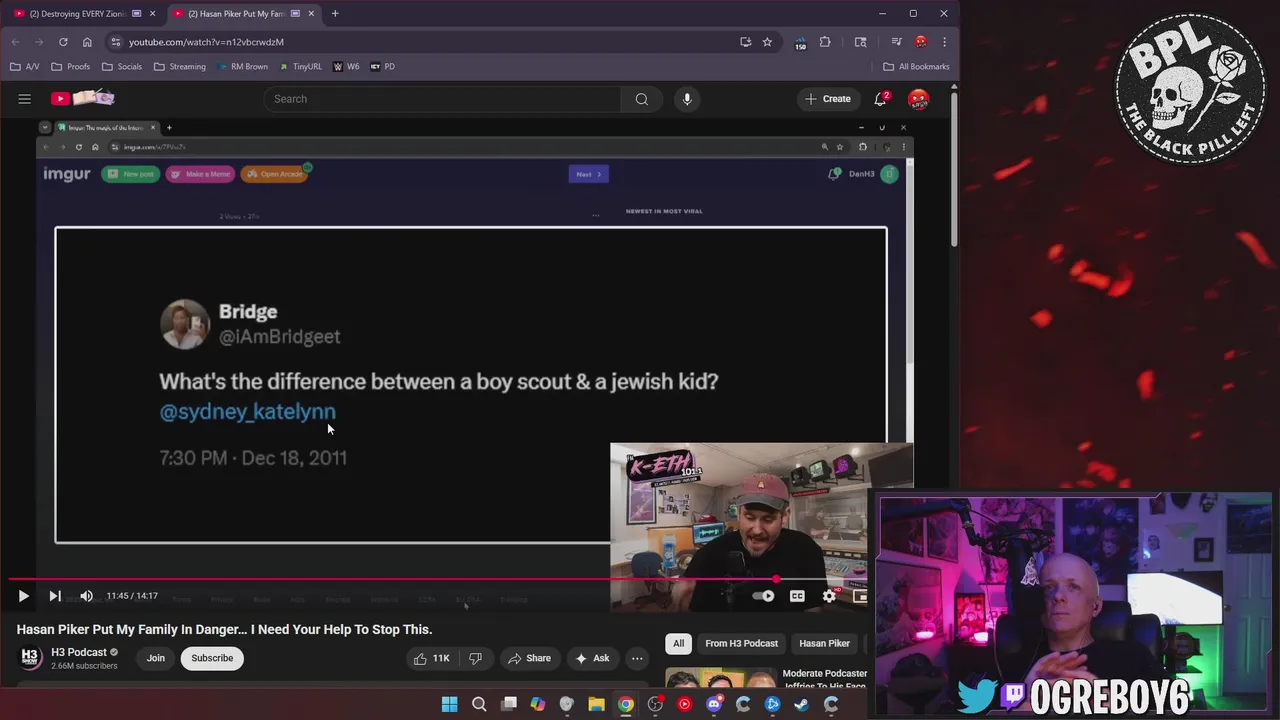Viewport: 1280px width, 720px height.
Task: Subscribe to H3 Podcast
Action: [212, 658]
